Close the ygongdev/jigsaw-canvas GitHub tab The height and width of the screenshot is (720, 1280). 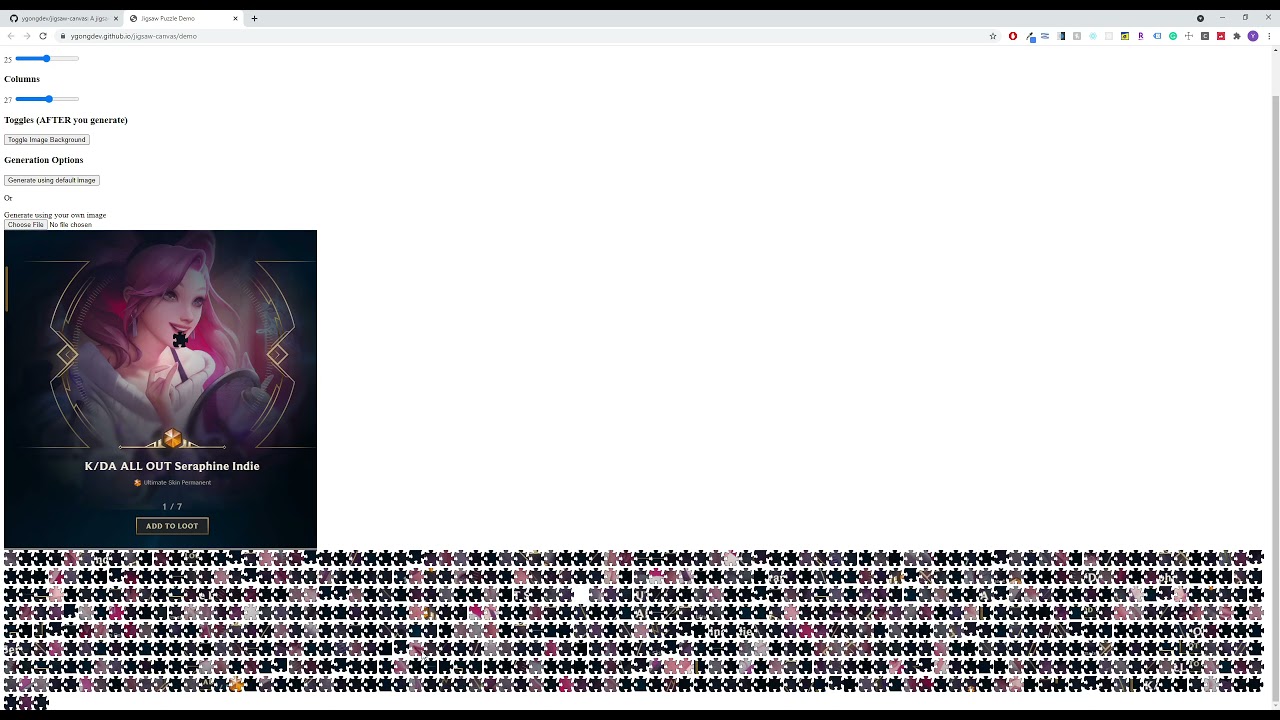[116, 18]
